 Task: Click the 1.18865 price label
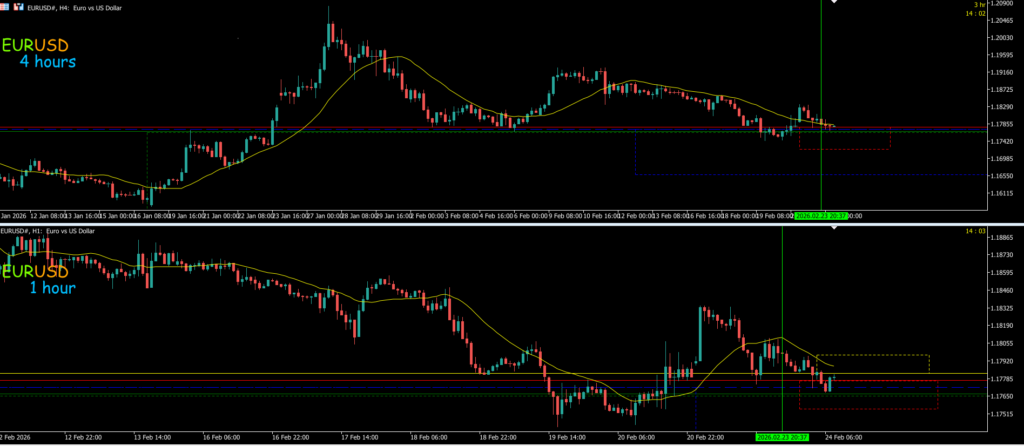pyautogui.click(x=1002, y=238)
